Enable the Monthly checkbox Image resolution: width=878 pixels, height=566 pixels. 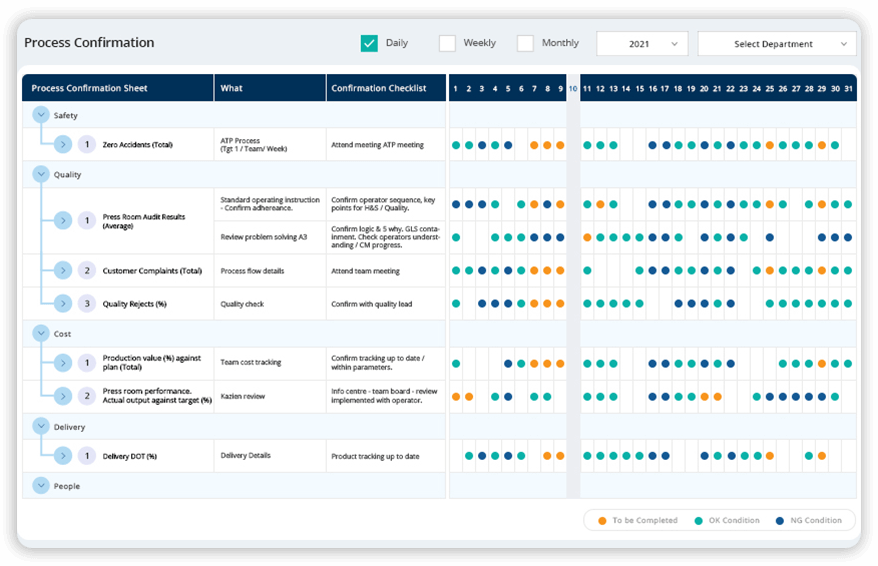tap(525, 44)
